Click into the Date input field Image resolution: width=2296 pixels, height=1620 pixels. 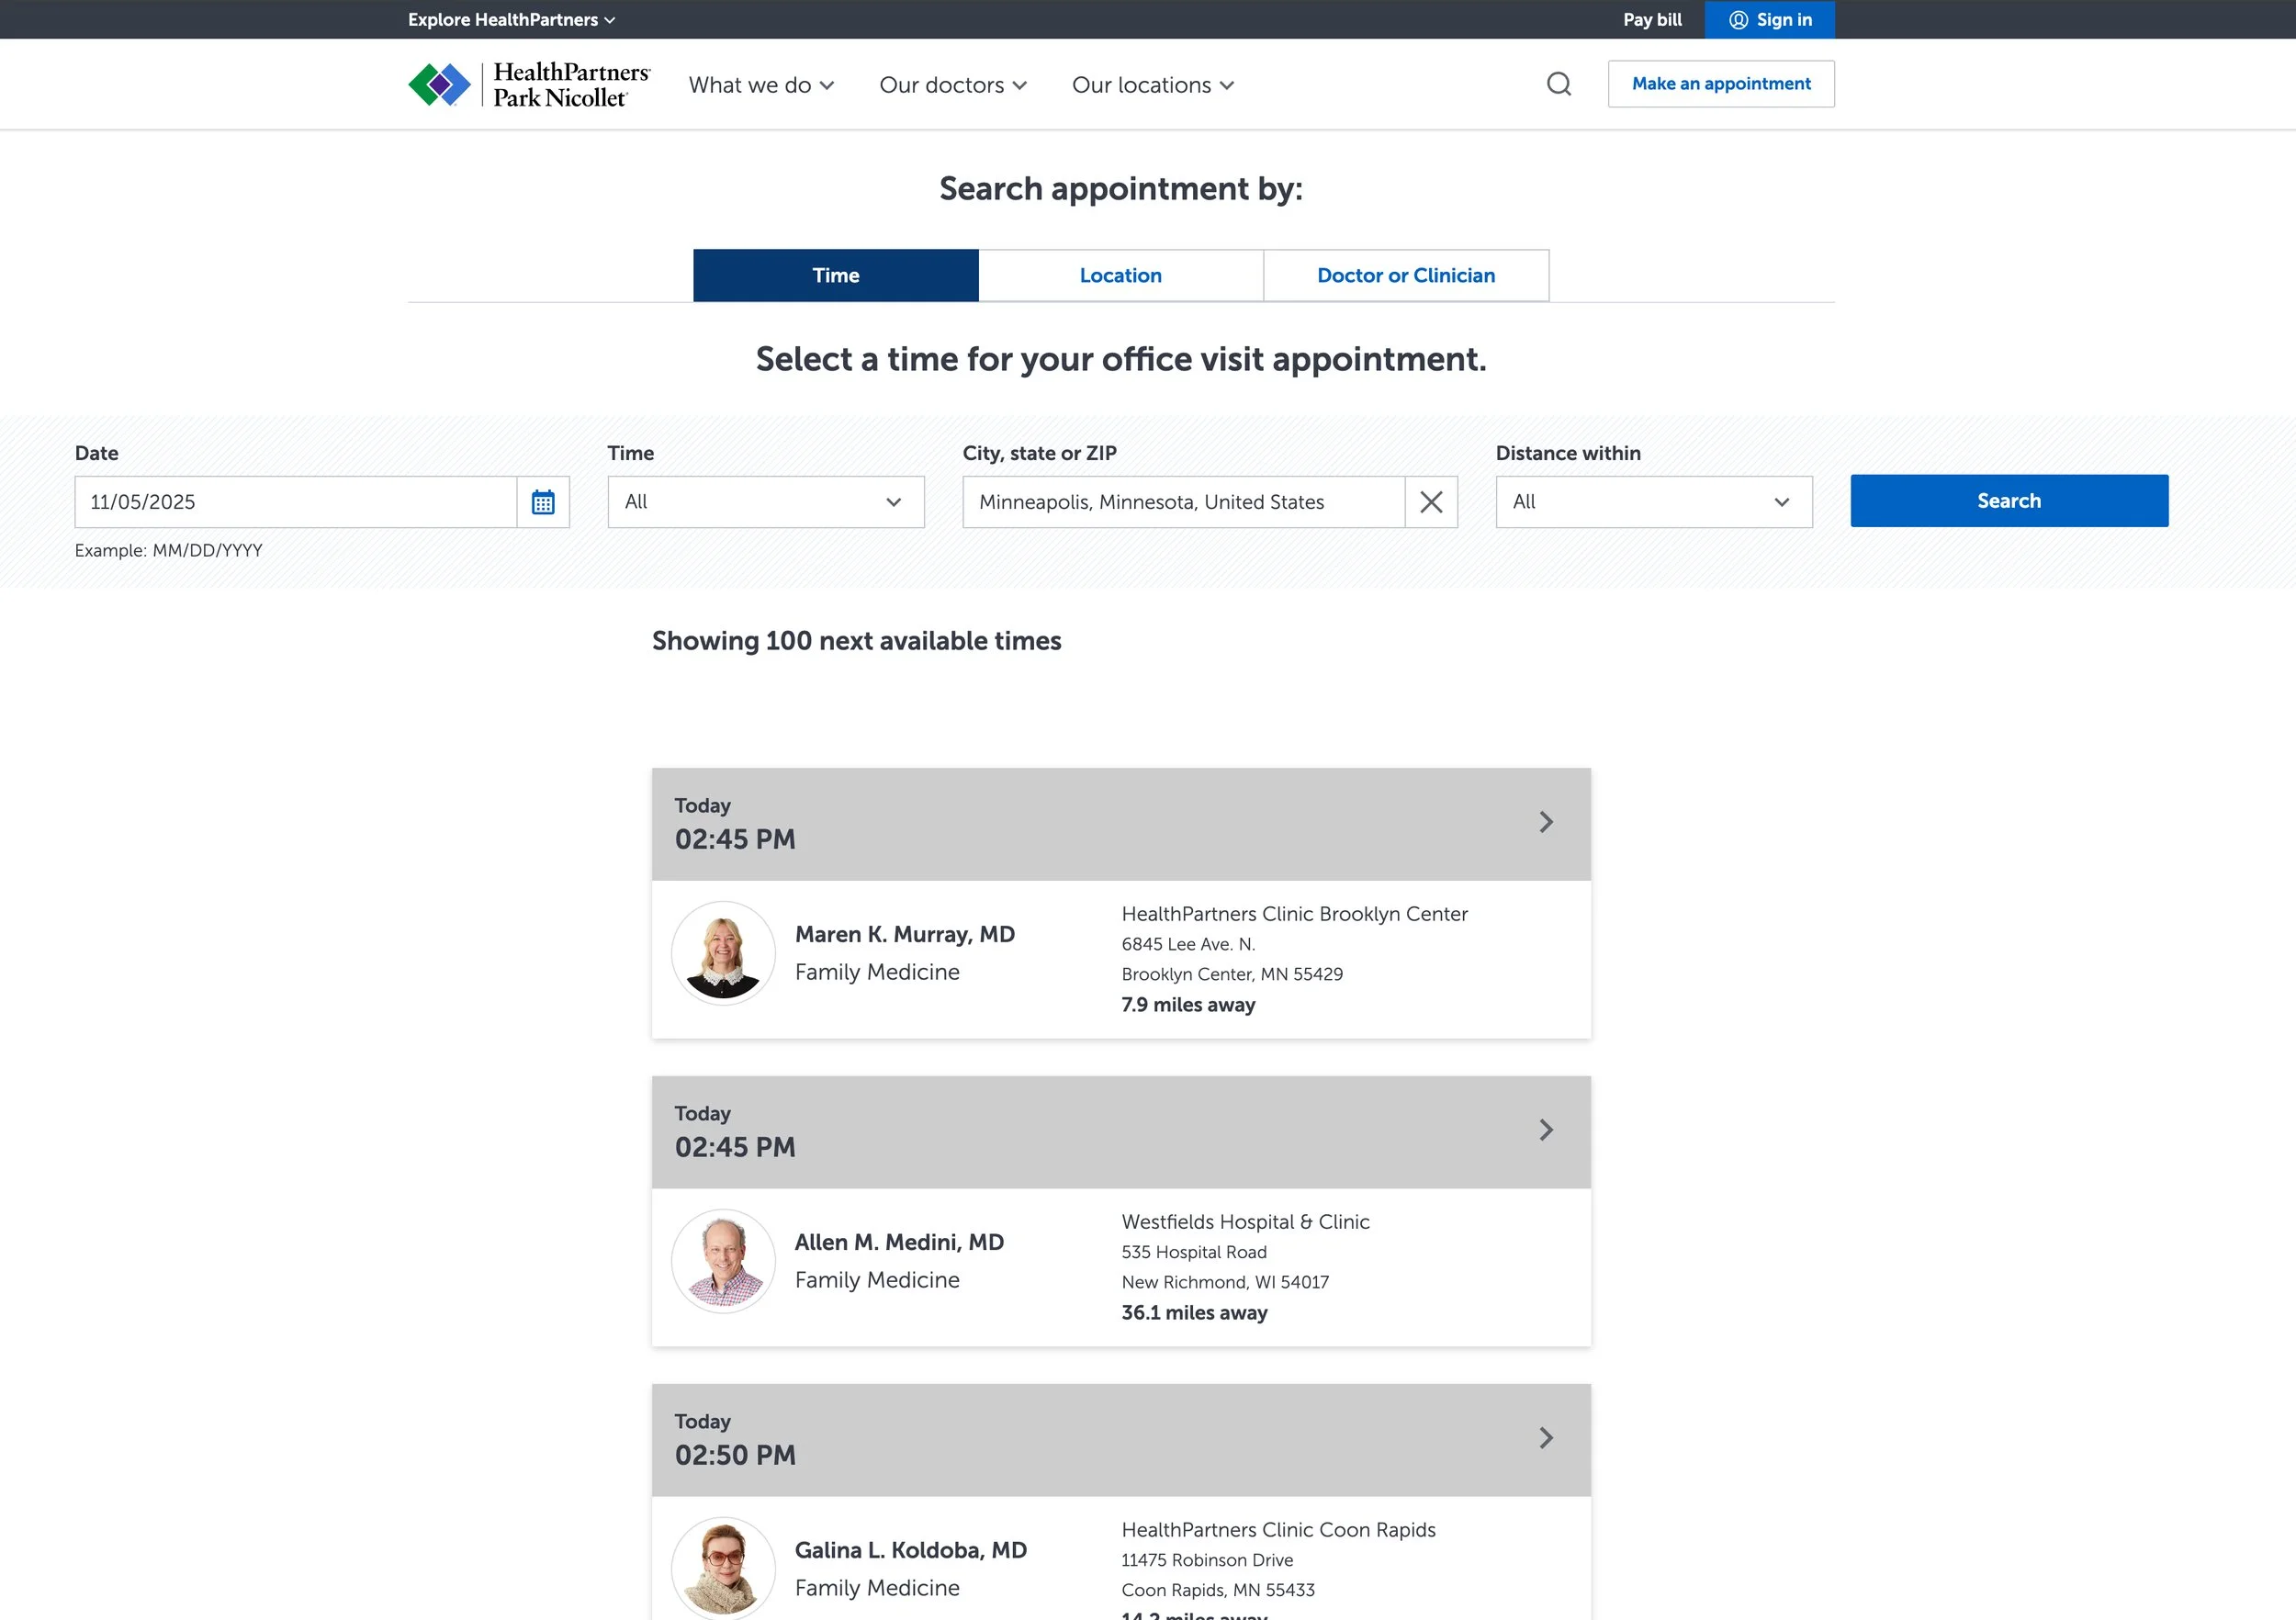coord(295,502)
